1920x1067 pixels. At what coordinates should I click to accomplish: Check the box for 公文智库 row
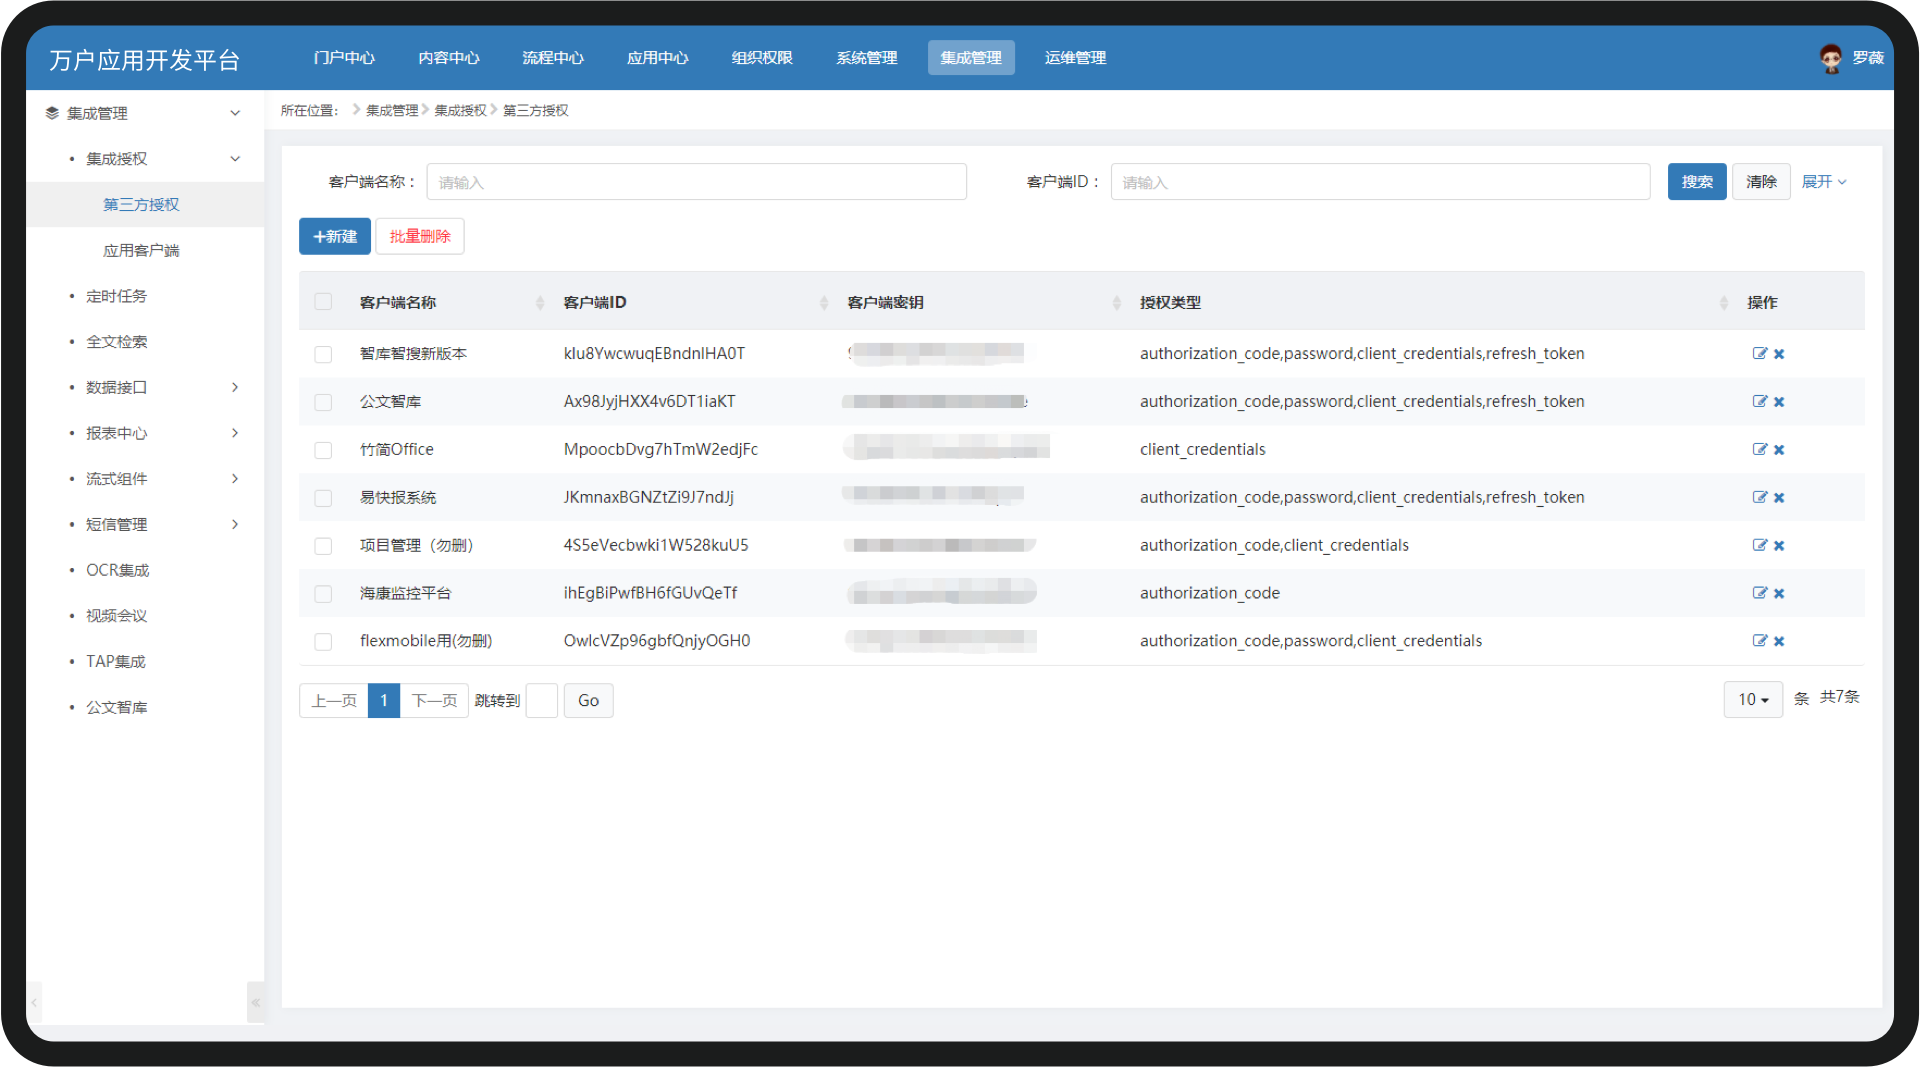point(323,402)
